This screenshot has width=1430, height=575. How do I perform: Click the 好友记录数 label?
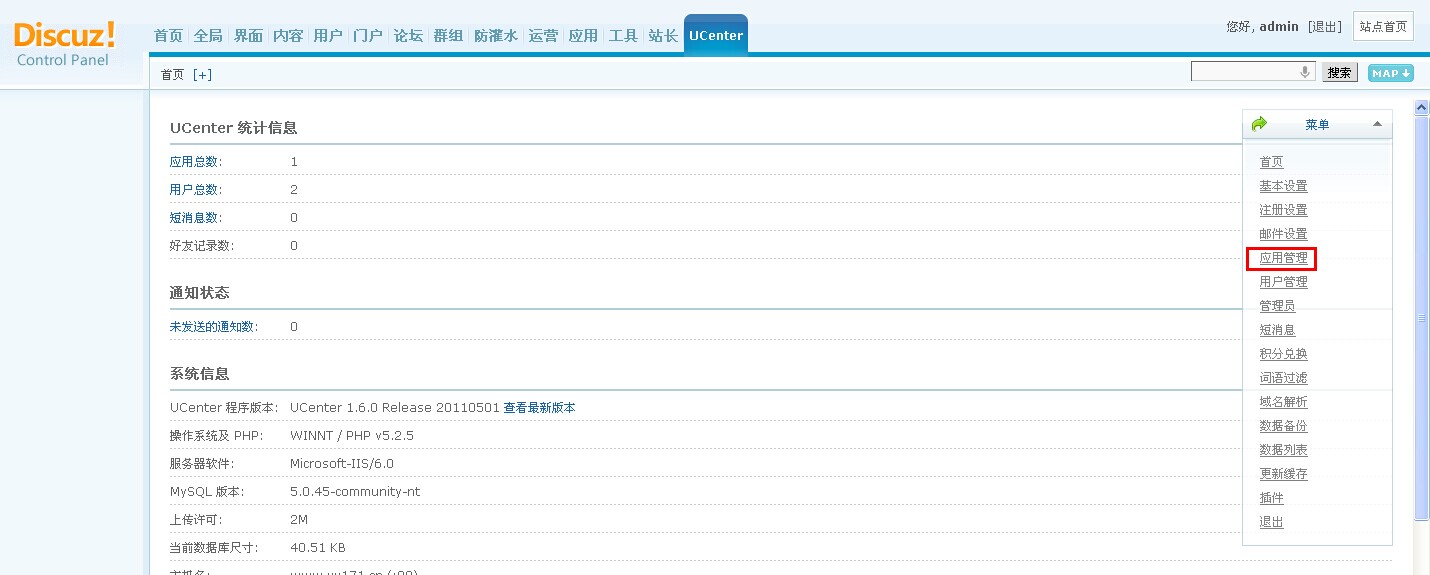click(x=203, y=246)
